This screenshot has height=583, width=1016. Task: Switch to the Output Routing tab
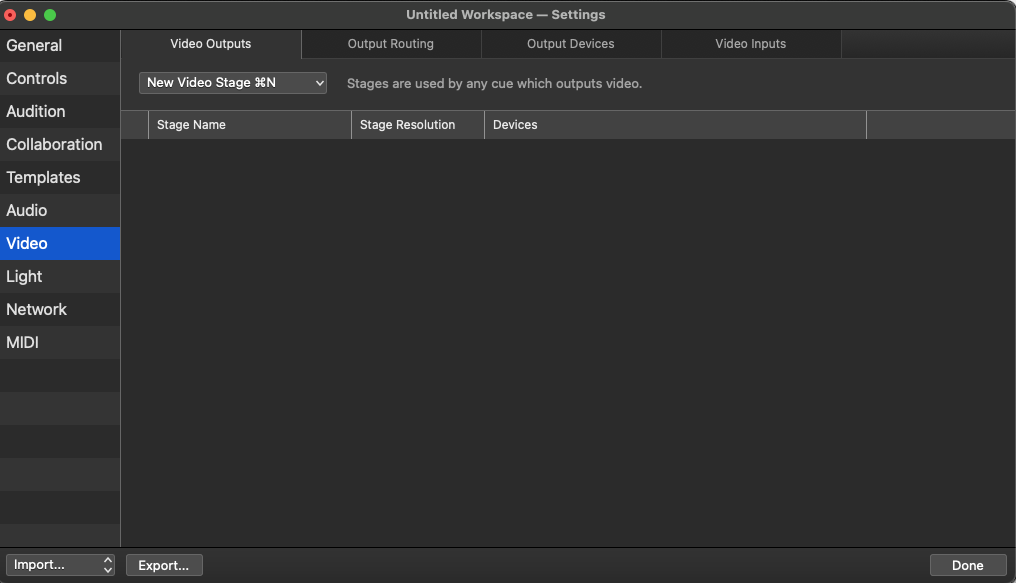pos(390,44)
